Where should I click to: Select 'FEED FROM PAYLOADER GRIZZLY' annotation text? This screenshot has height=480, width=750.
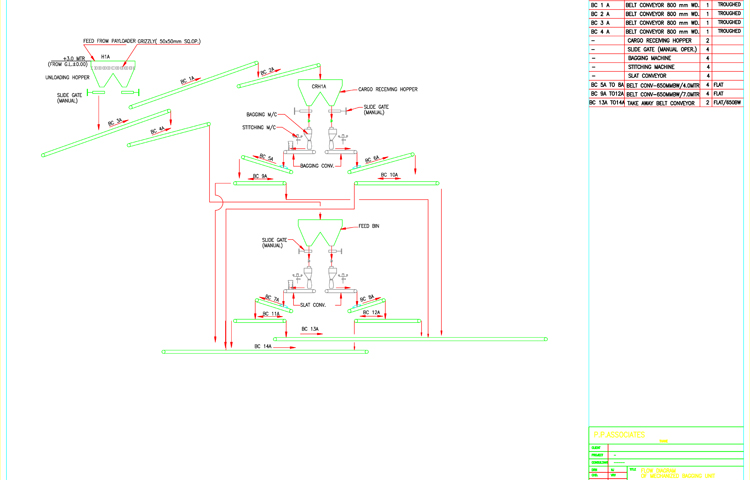pyautogui.click(x=141, y=41)
